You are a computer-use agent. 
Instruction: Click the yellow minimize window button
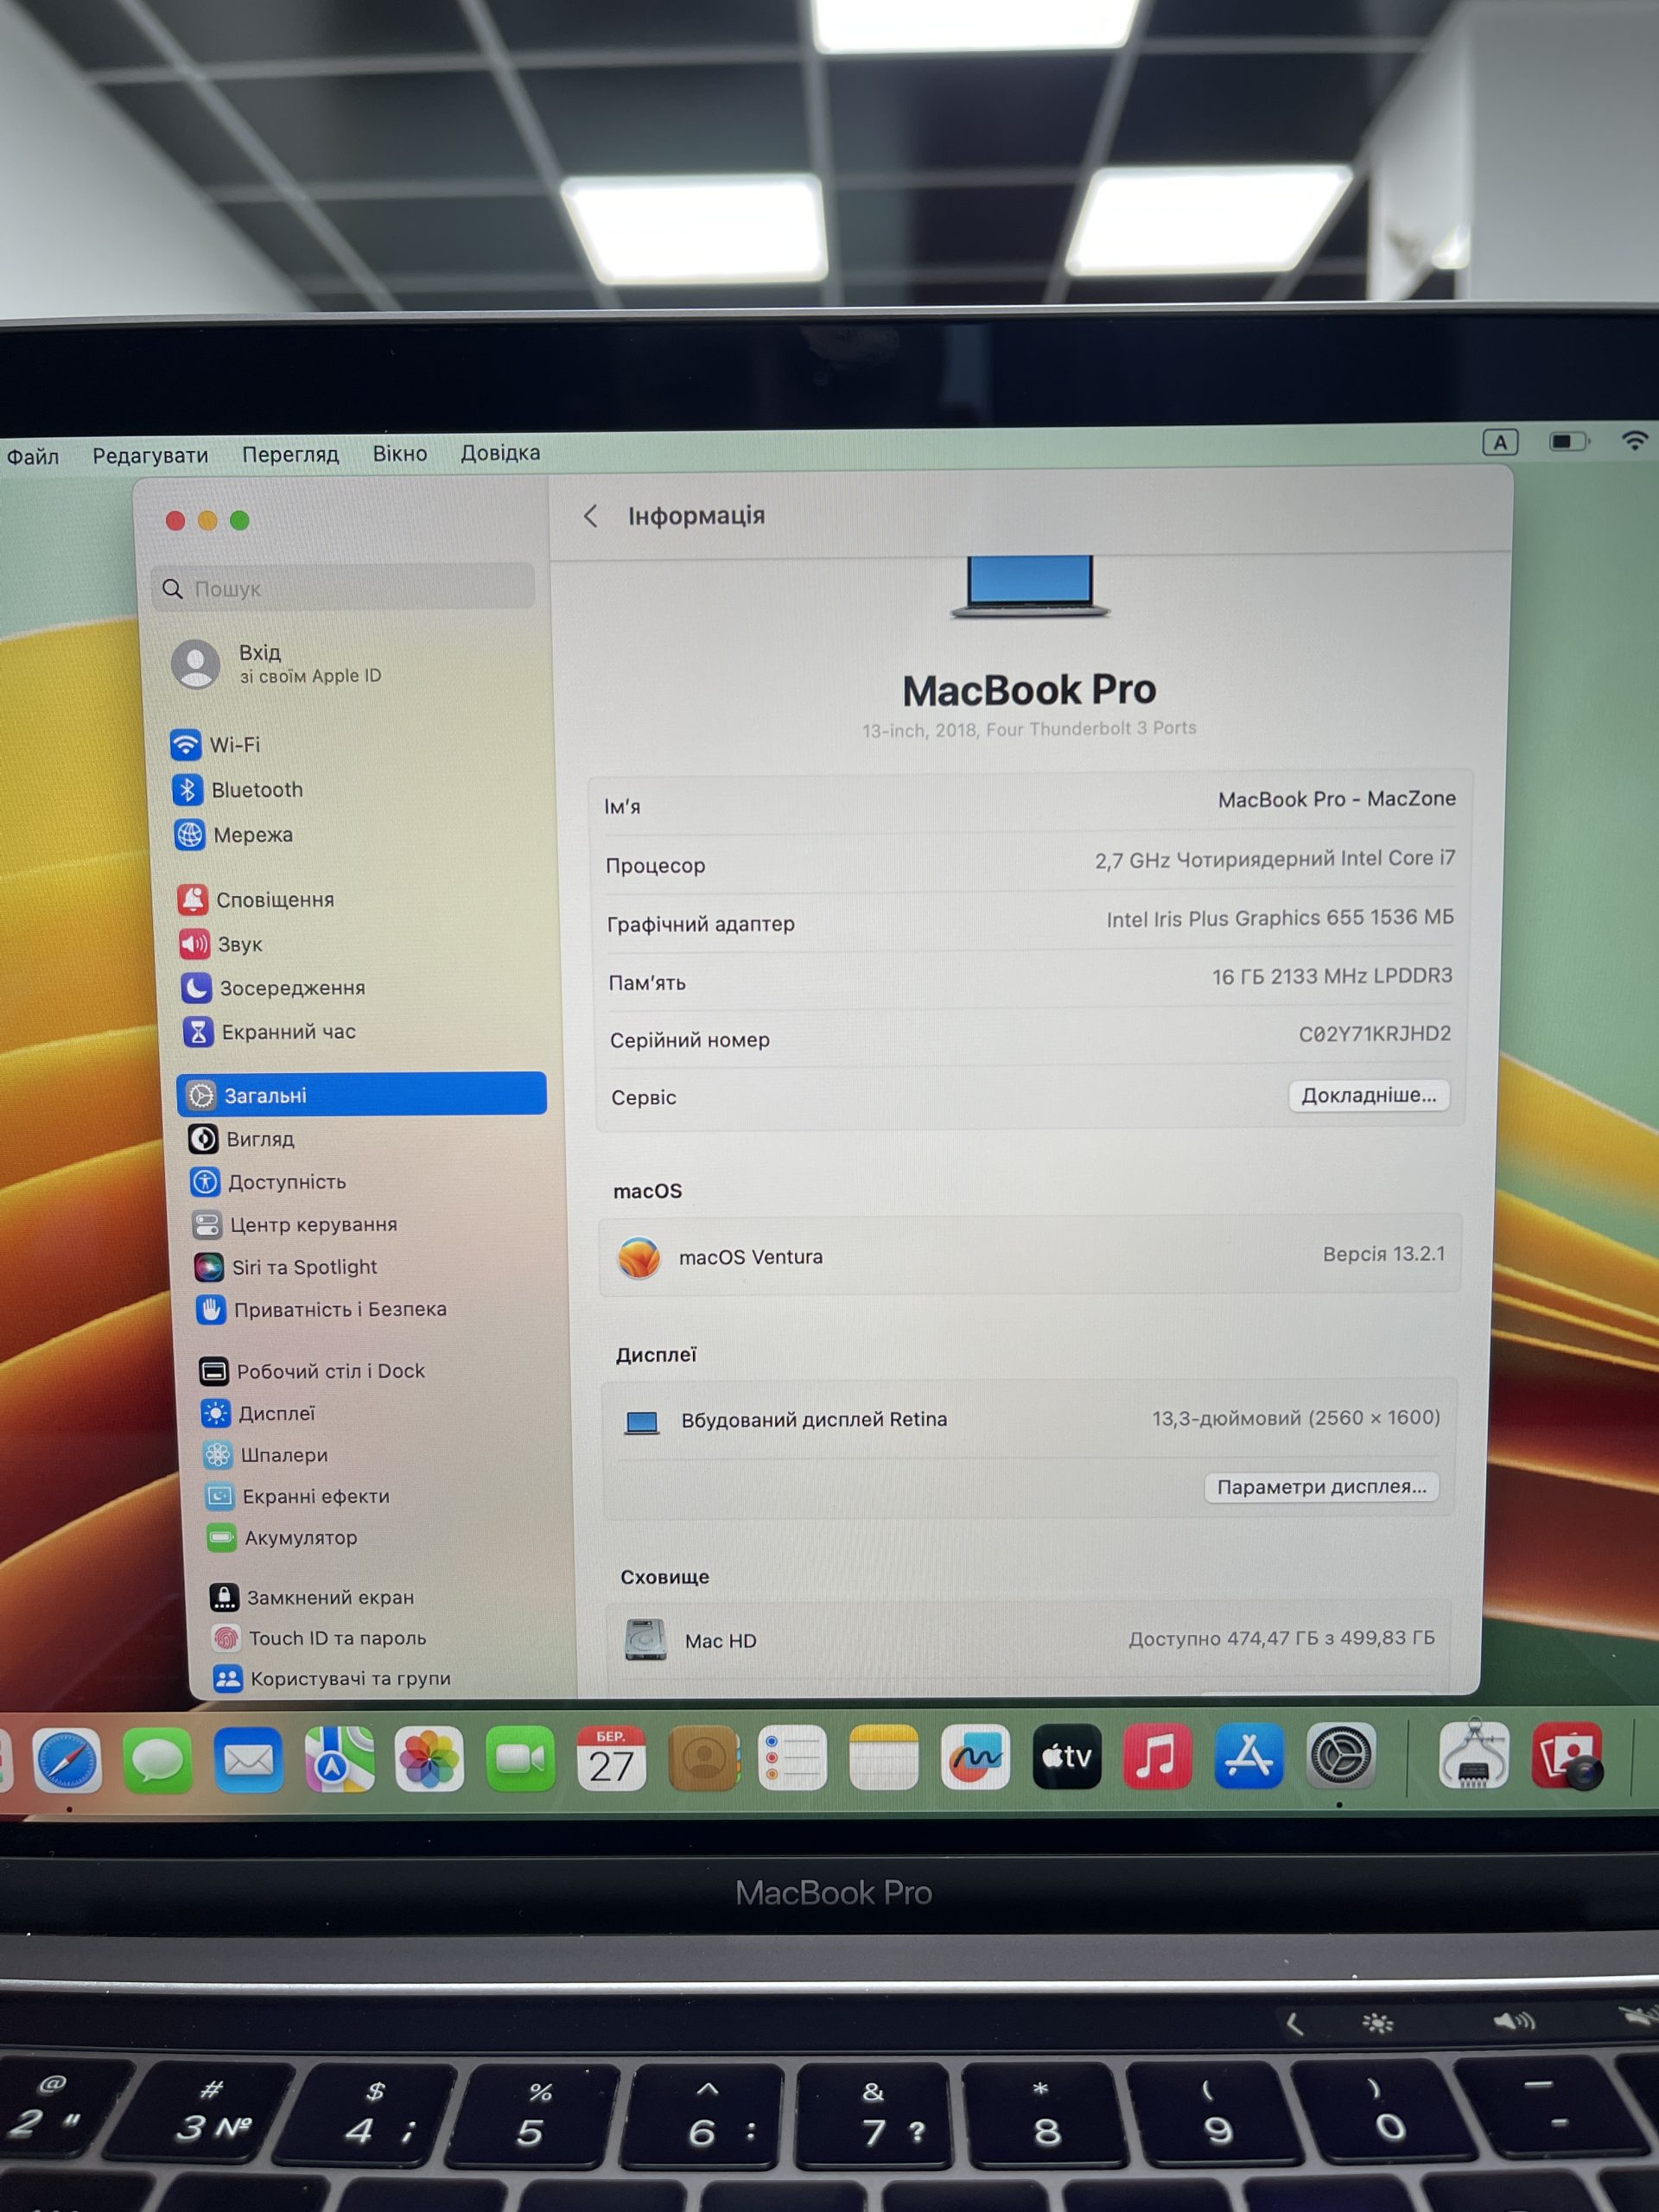207,520
